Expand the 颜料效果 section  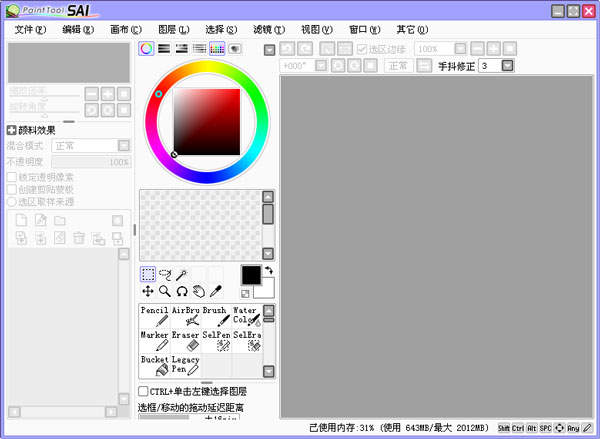pos(11,130)
